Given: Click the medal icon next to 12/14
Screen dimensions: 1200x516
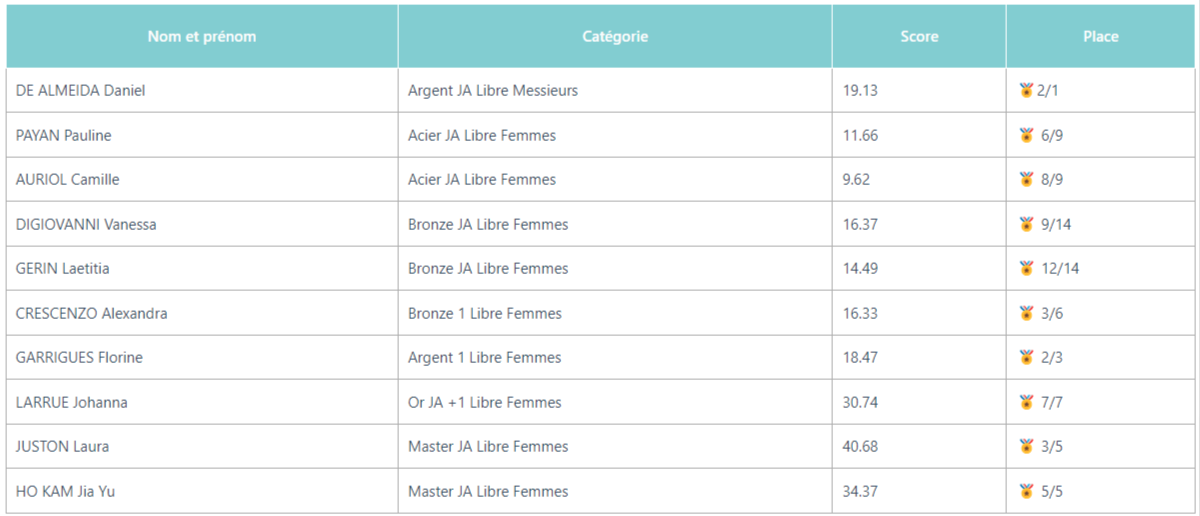Looking at the screenshot, I should (1026, 268).
